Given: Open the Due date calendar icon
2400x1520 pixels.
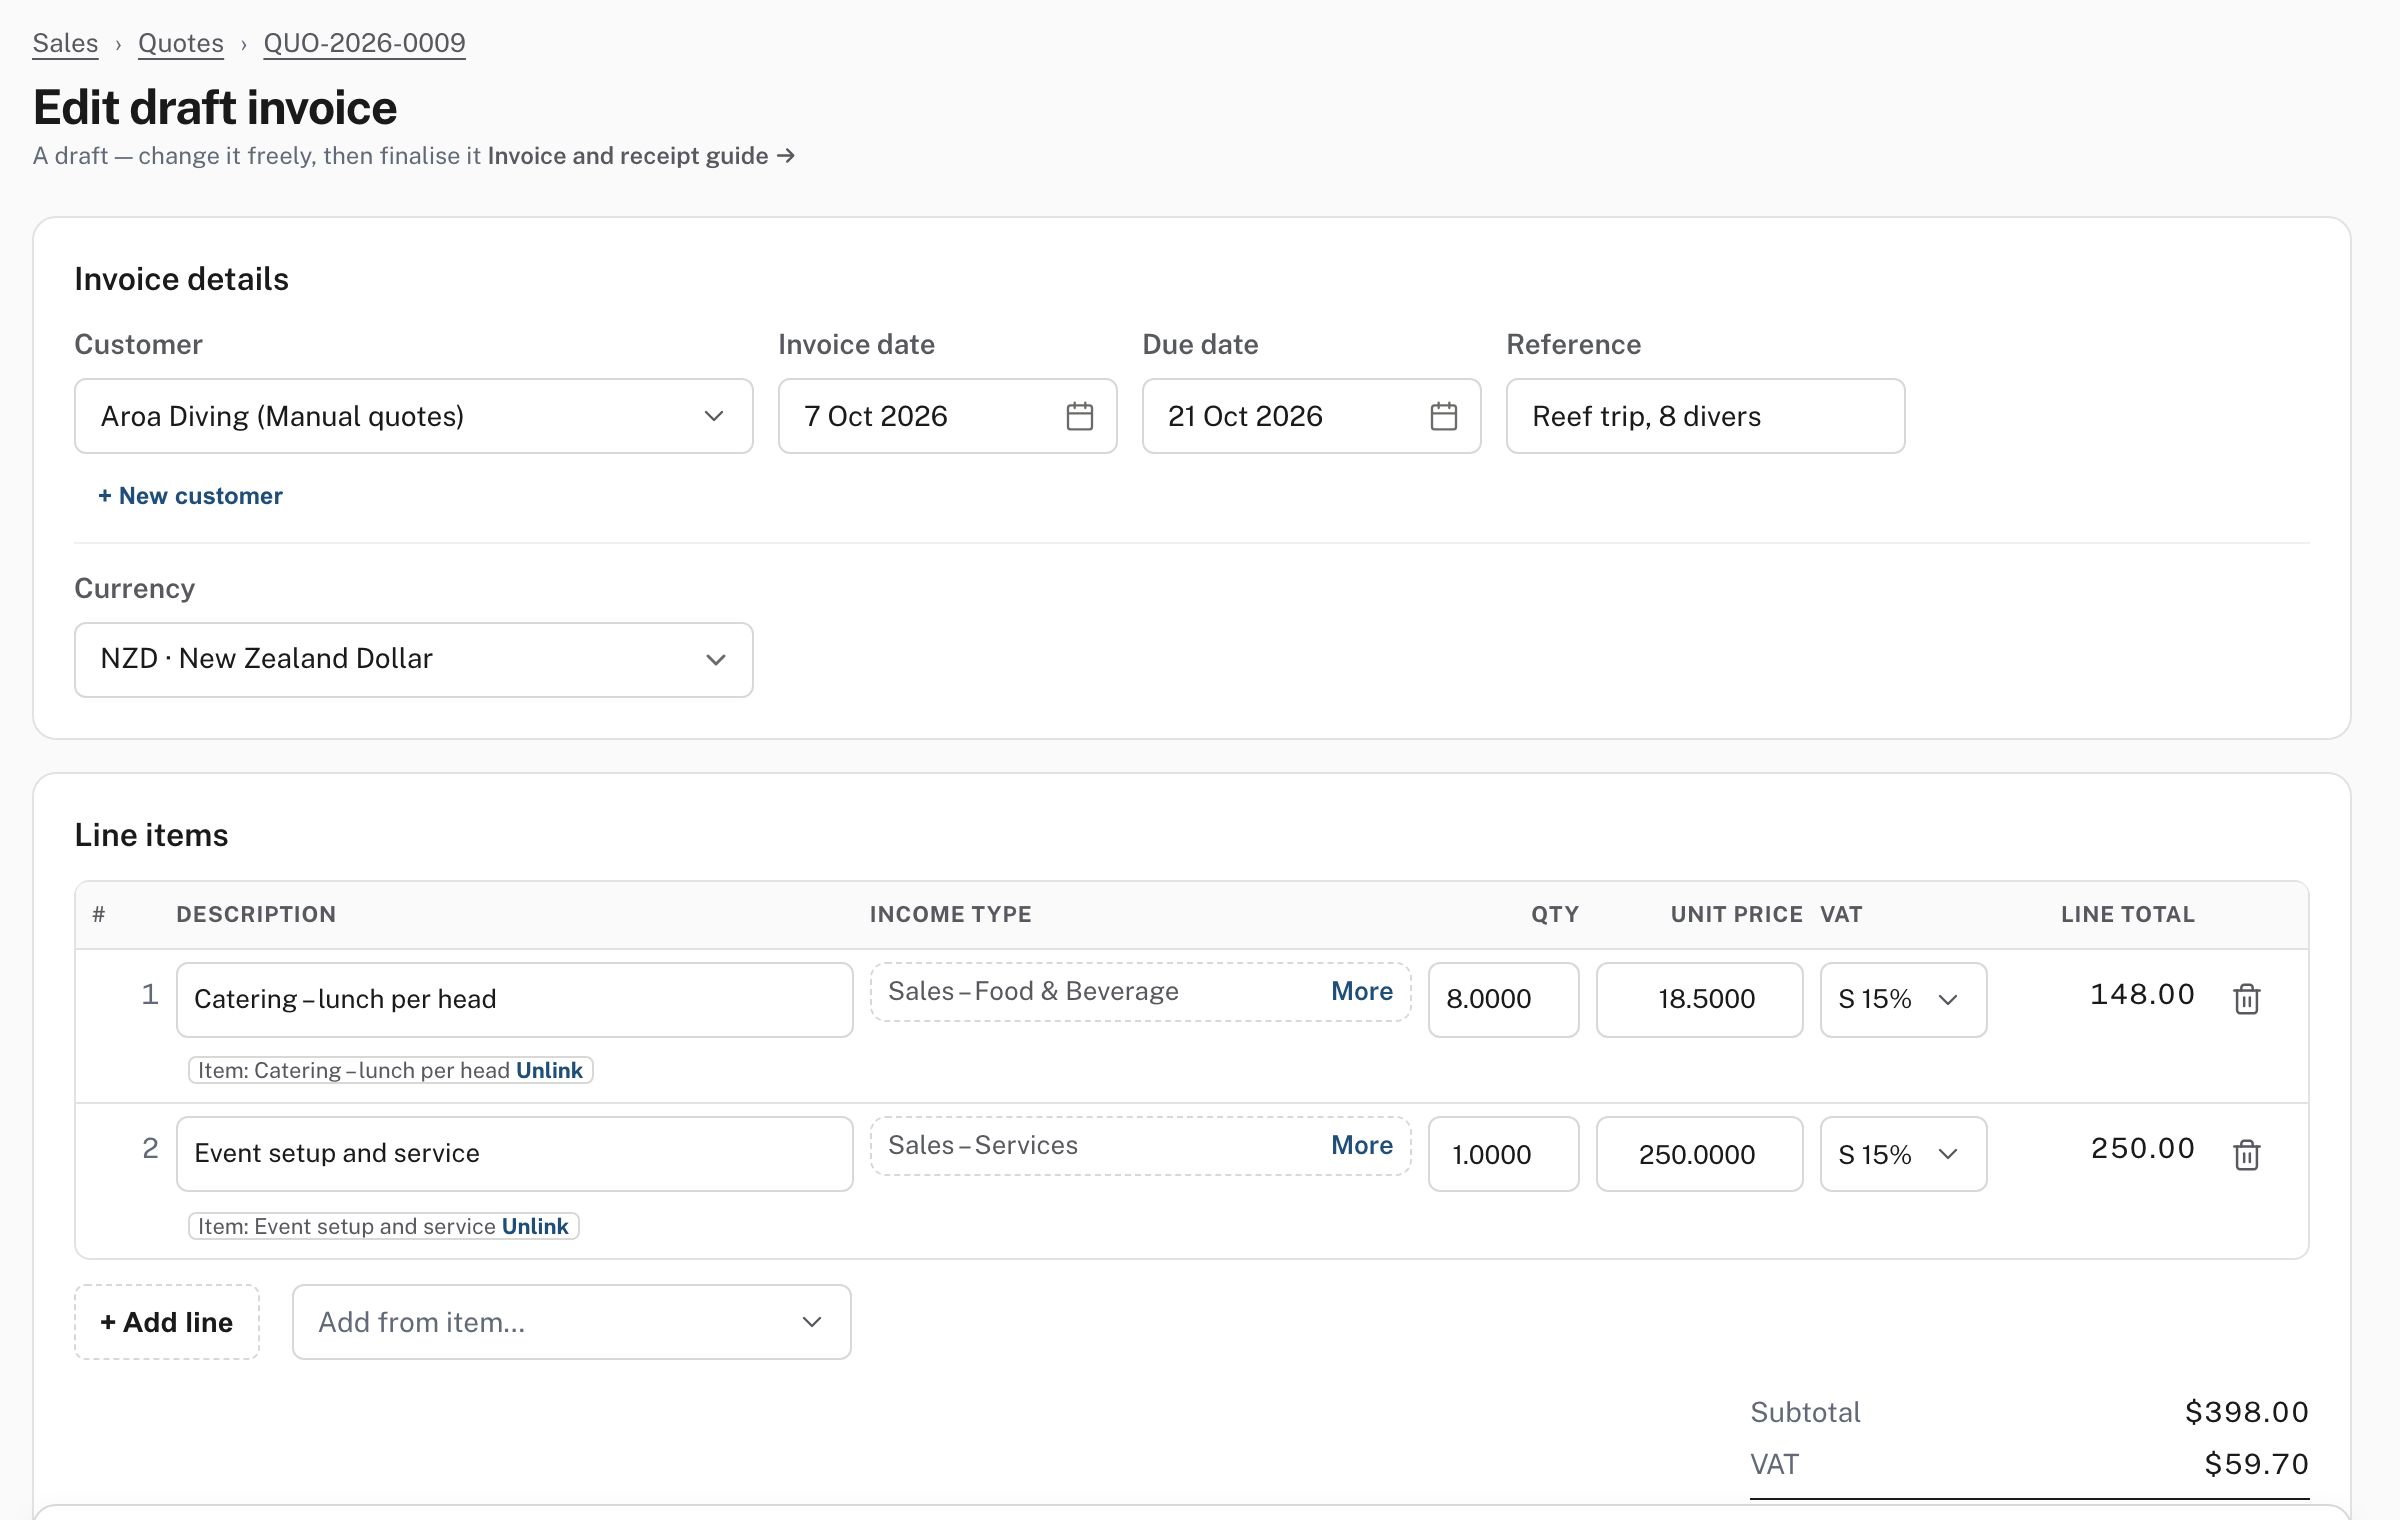Looking at the screenshot, I should point(1443,416).
